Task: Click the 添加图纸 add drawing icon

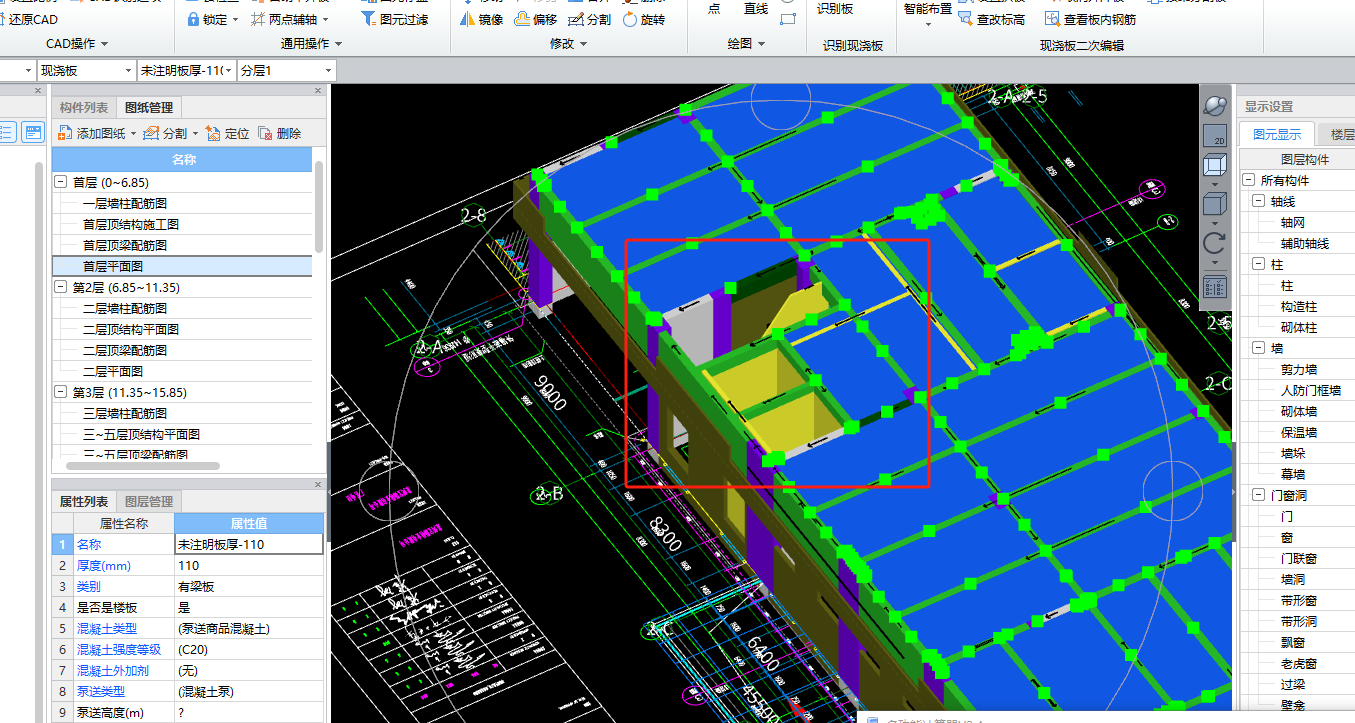Action: [65, 133]
